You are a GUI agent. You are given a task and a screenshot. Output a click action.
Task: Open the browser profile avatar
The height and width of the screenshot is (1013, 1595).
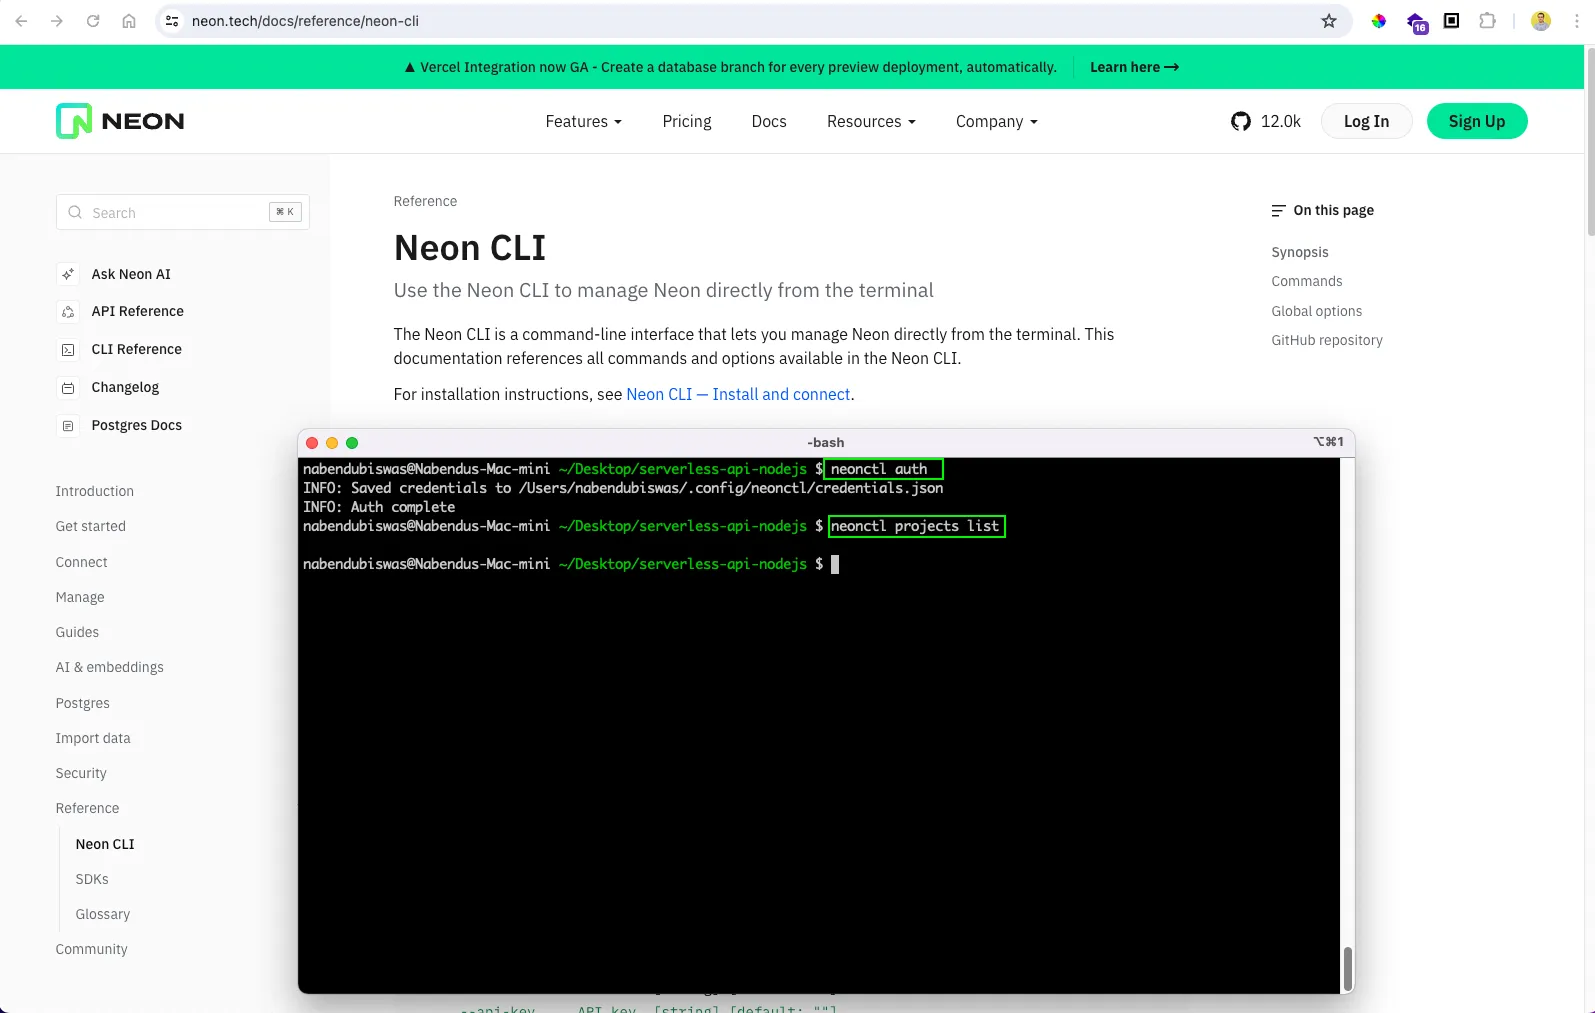pyautogui.click(x=1541, y=21)
